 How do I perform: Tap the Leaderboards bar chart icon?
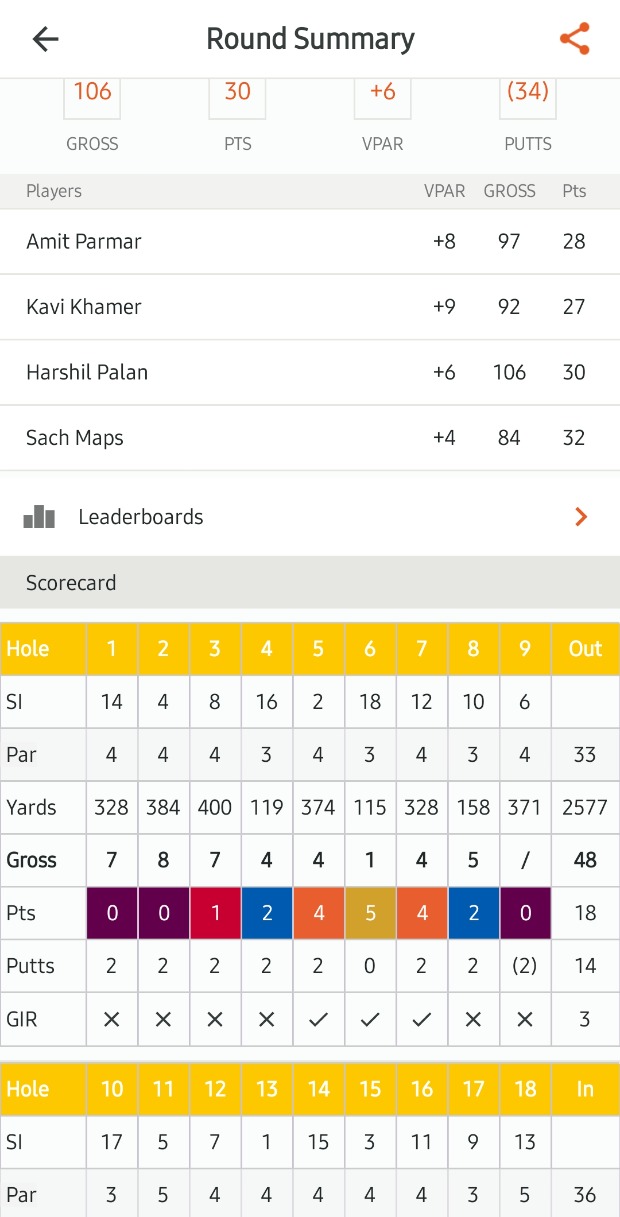point(39,517)
